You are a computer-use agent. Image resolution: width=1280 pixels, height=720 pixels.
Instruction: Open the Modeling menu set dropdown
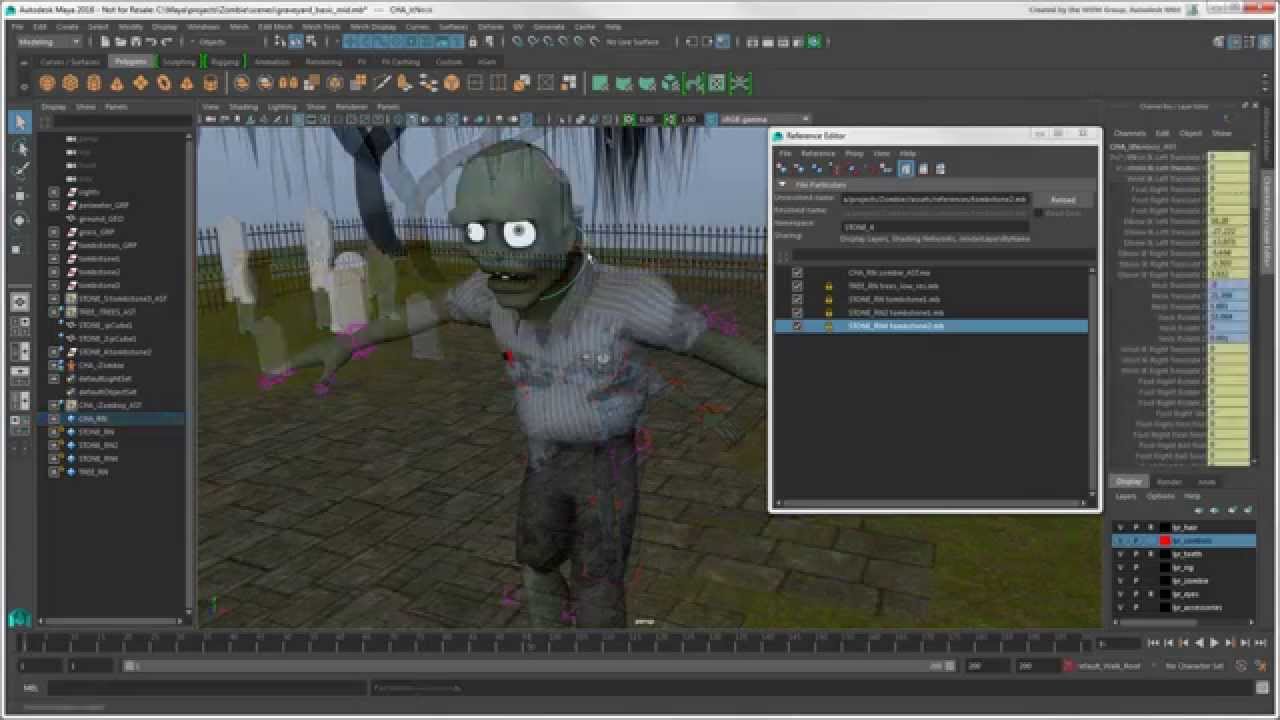(48, 42)
